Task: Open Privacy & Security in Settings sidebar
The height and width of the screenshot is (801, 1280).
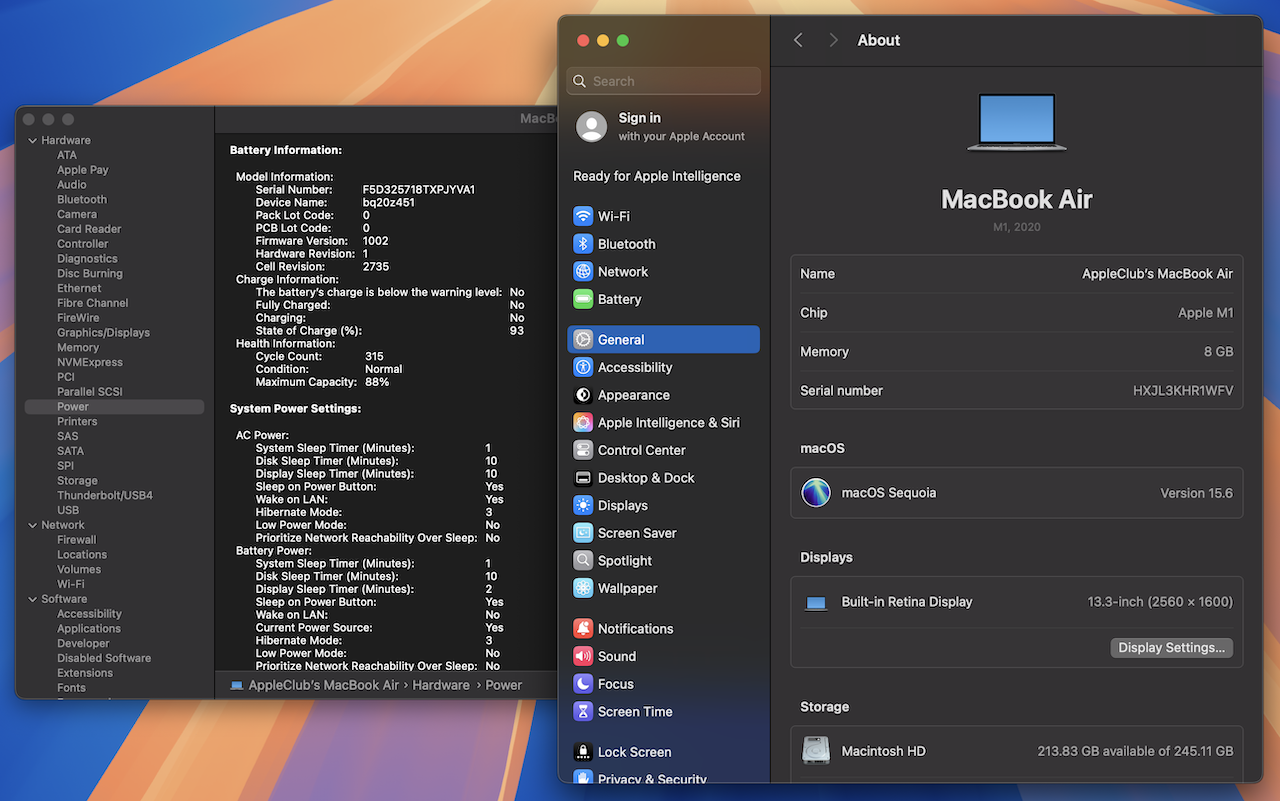Action: (652, 778)
